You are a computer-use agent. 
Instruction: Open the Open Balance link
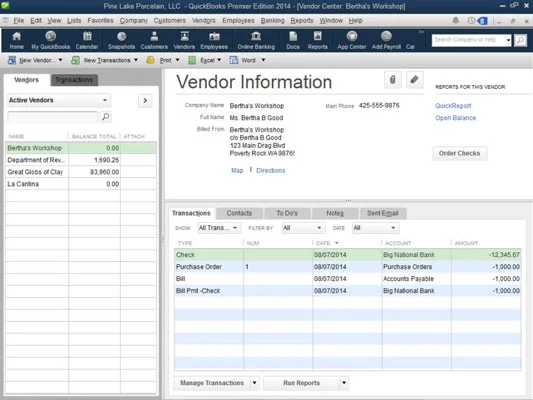click(x=455, y=118)
